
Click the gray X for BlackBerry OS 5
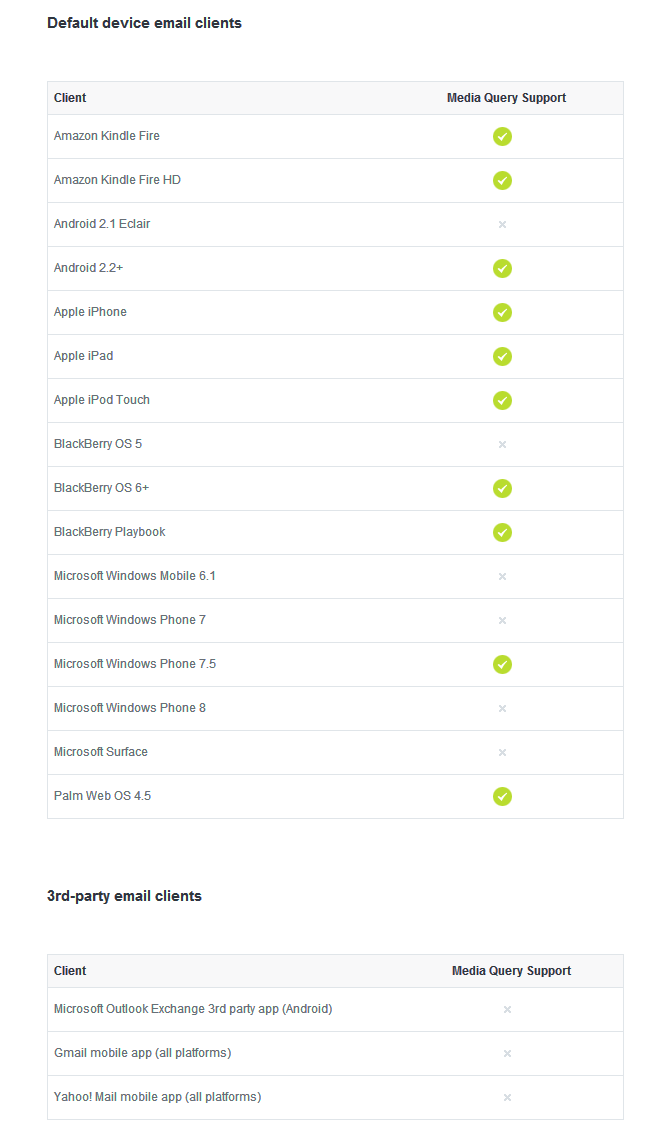502,444
